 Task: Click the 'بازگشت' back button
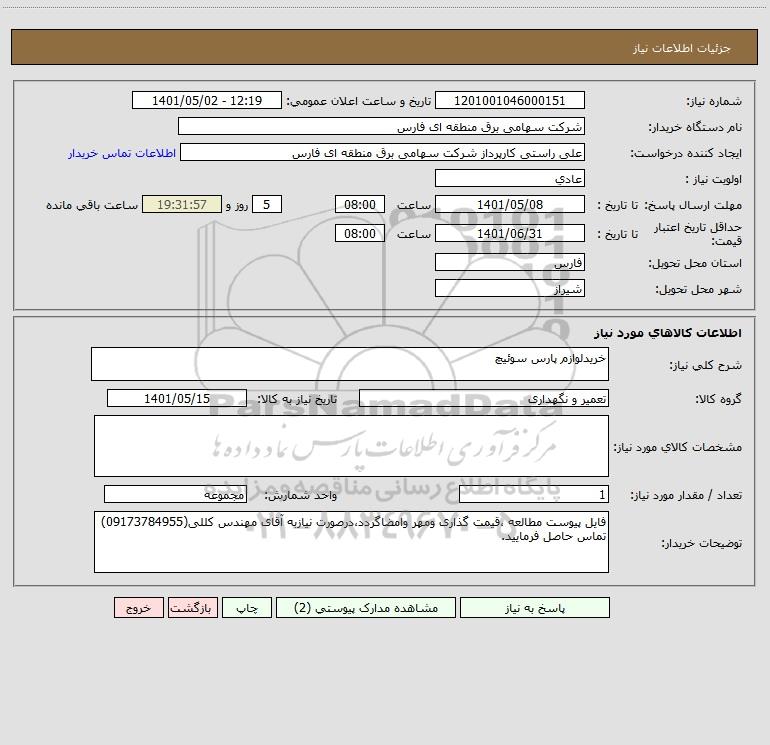192,608
